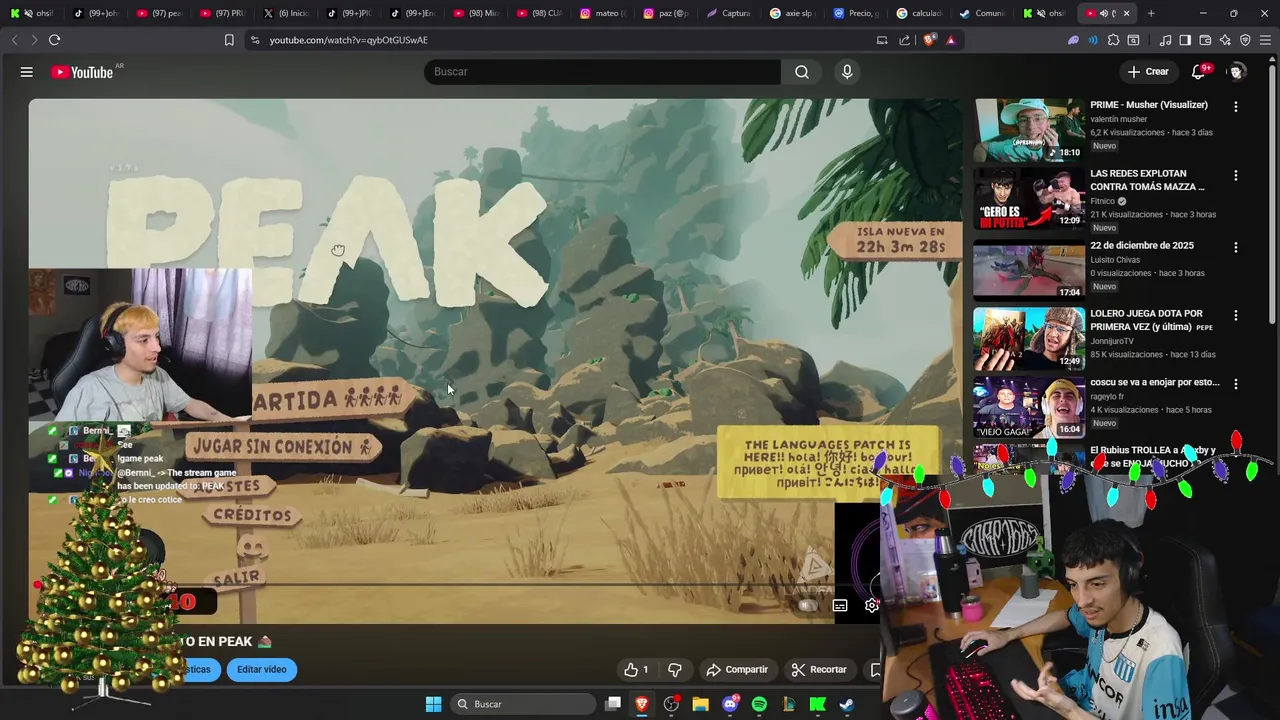Open a new browser tab
Screen dimensions: 1280x720
click(1151, 13)
